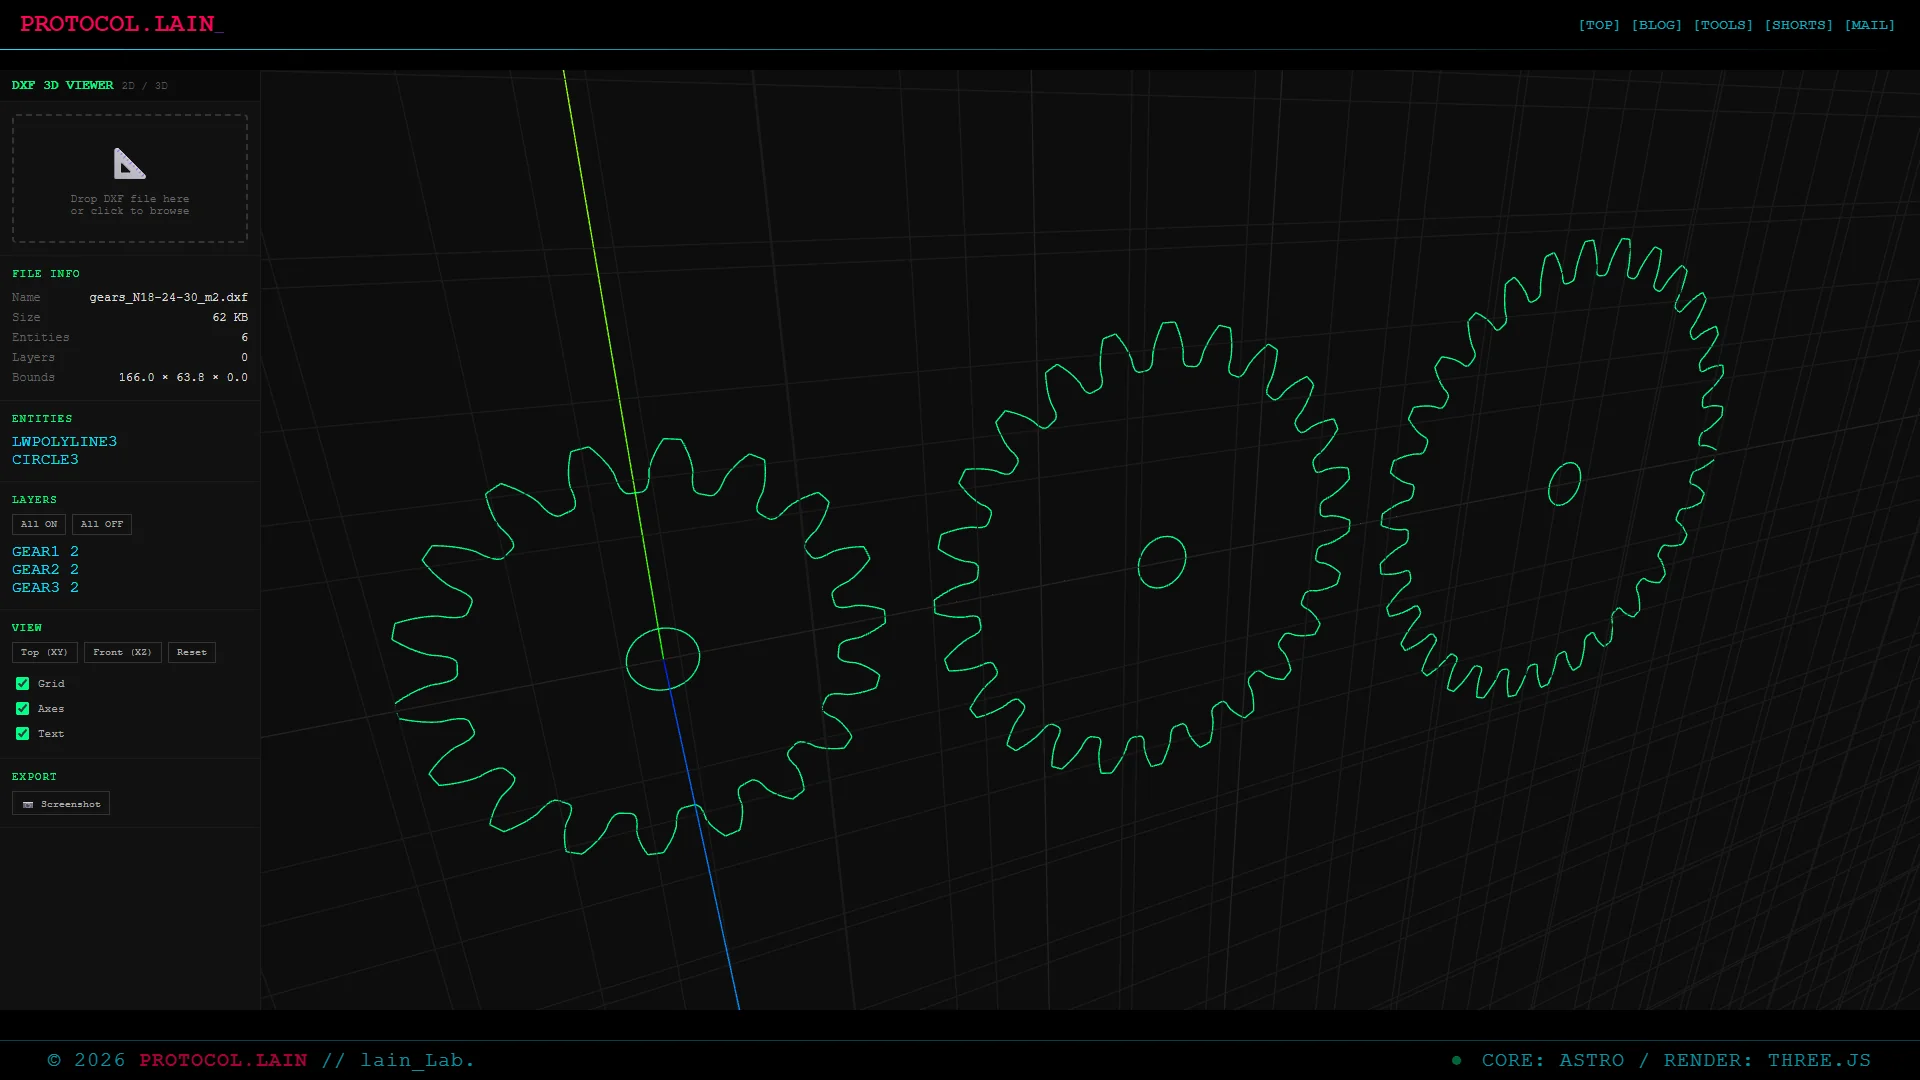Viewport: 1920px width, 1080px height.
Task: Click the All OFF layers button
Action: click(x=102, y=524)
